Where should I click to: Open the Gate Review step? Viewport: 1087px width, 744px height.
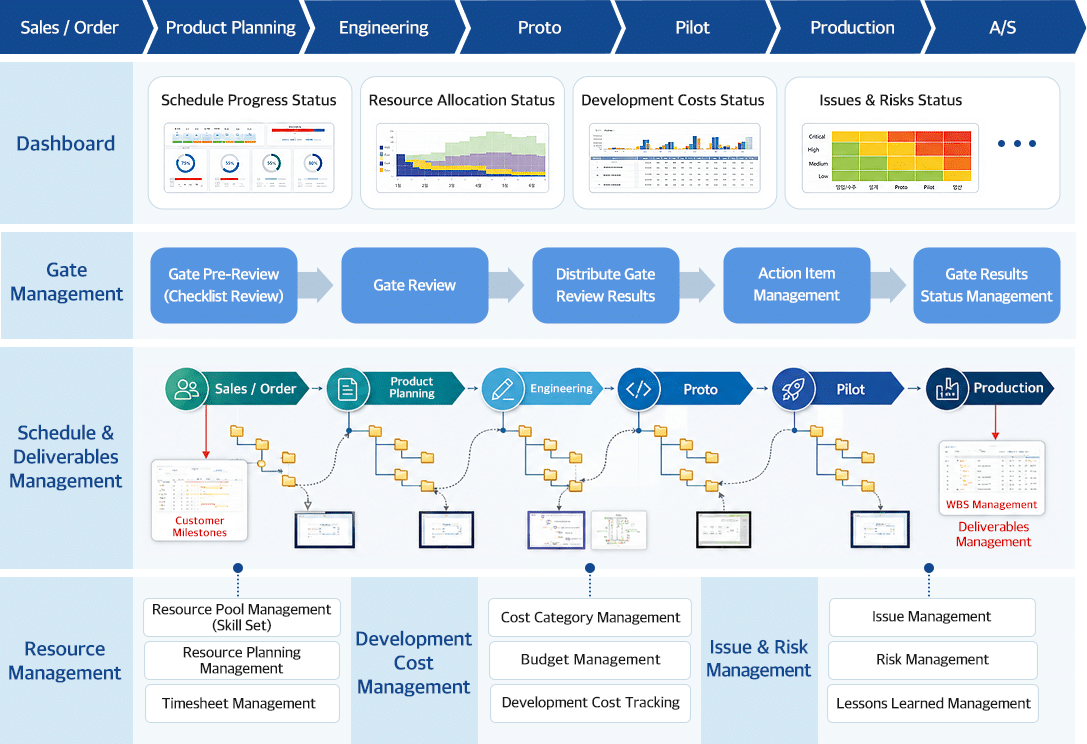click(415, 285)
